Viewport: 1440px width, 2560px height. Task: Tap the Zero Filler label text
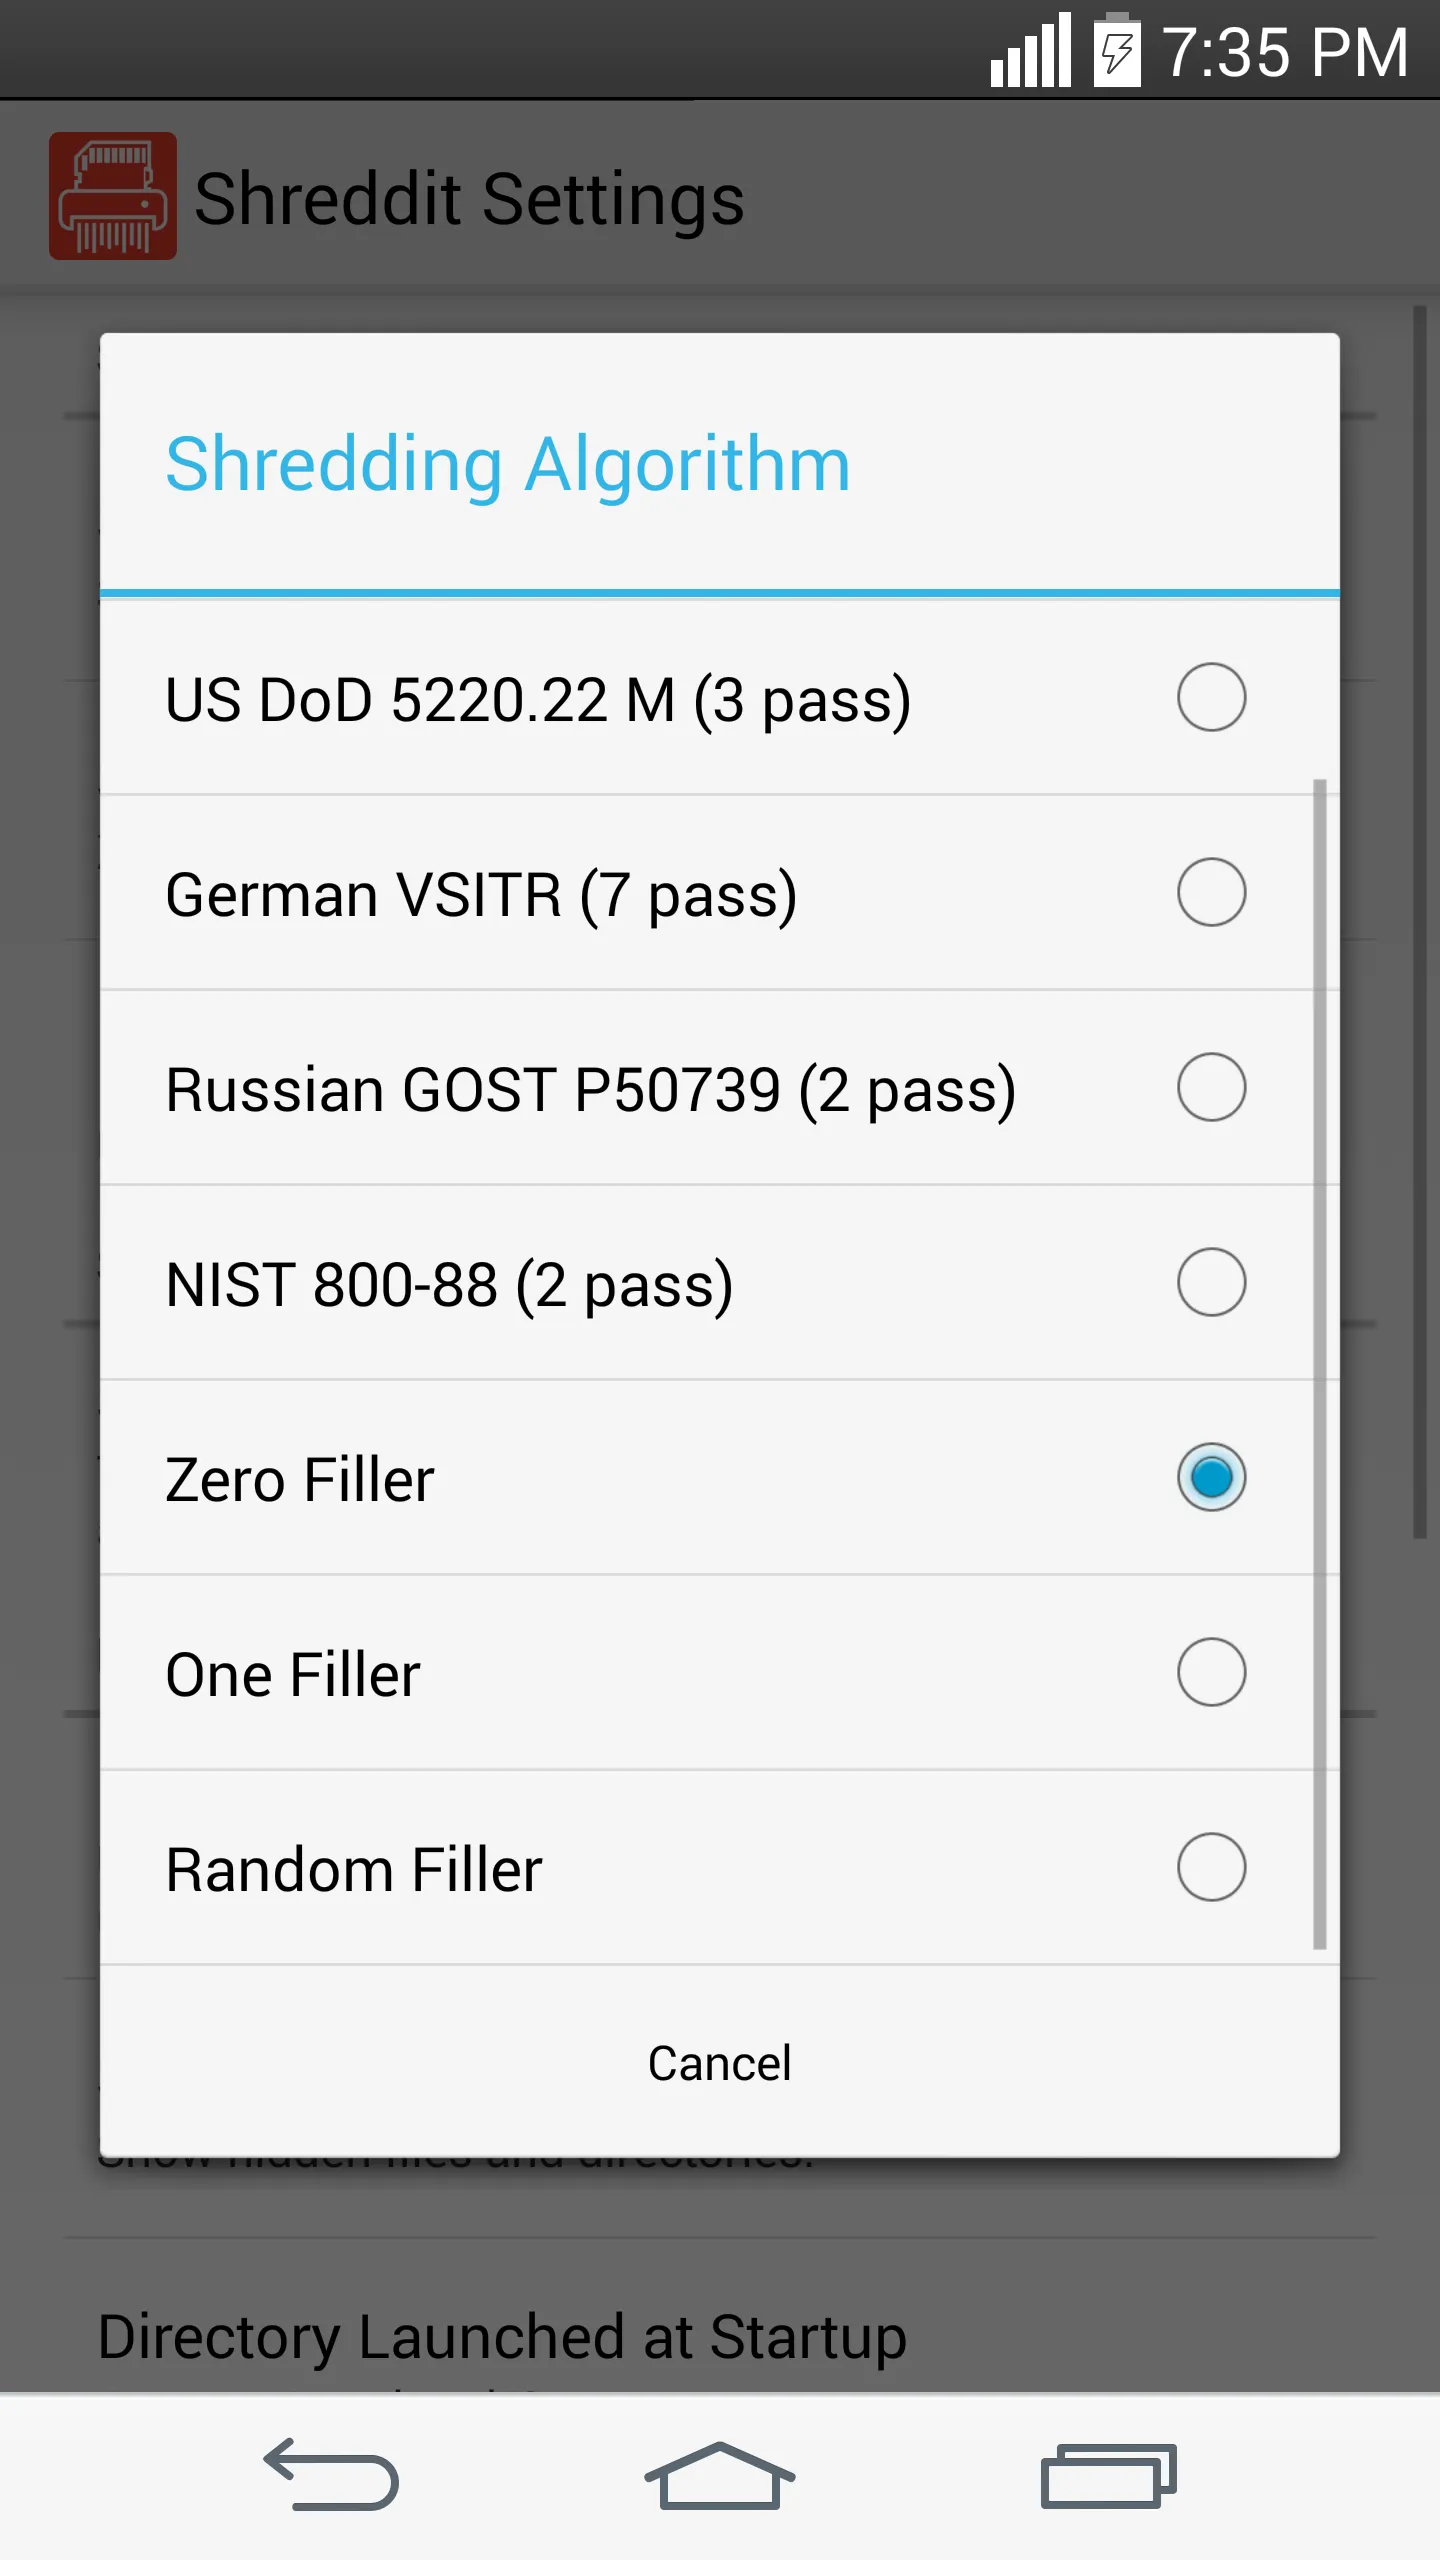[300, 1478]
